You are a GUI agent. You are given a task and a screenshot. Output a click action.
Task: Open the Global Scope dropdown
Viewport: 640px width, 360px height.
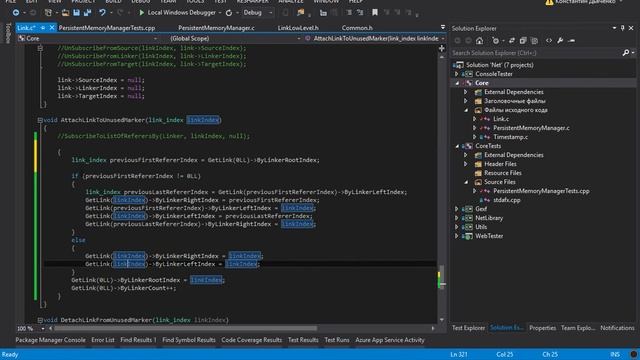click(x=299, y=38)
